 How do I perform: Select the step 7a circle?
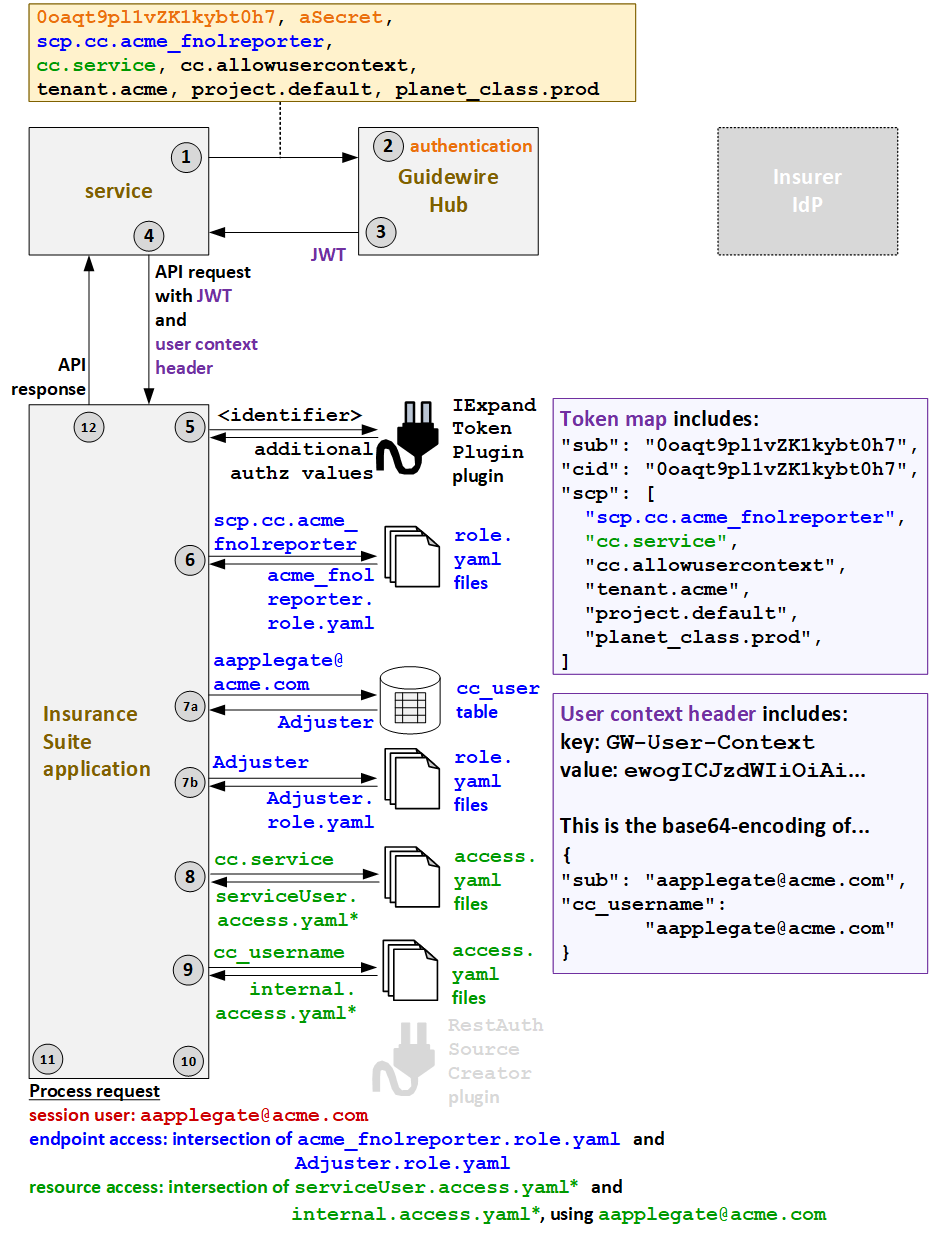click(x=189, y=706)
